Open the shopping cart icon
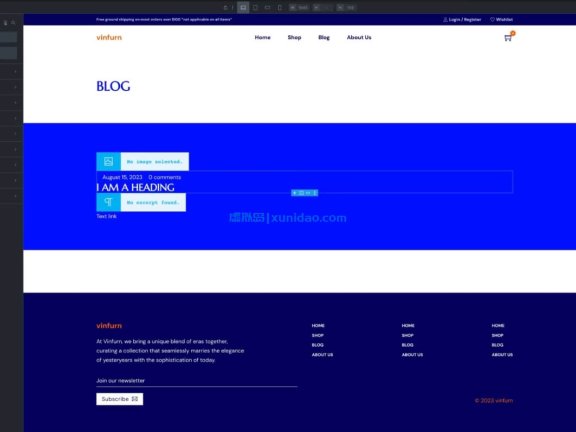Image resolution: width=576 pixels, height=432 pixels. click(x=508, y=37)
